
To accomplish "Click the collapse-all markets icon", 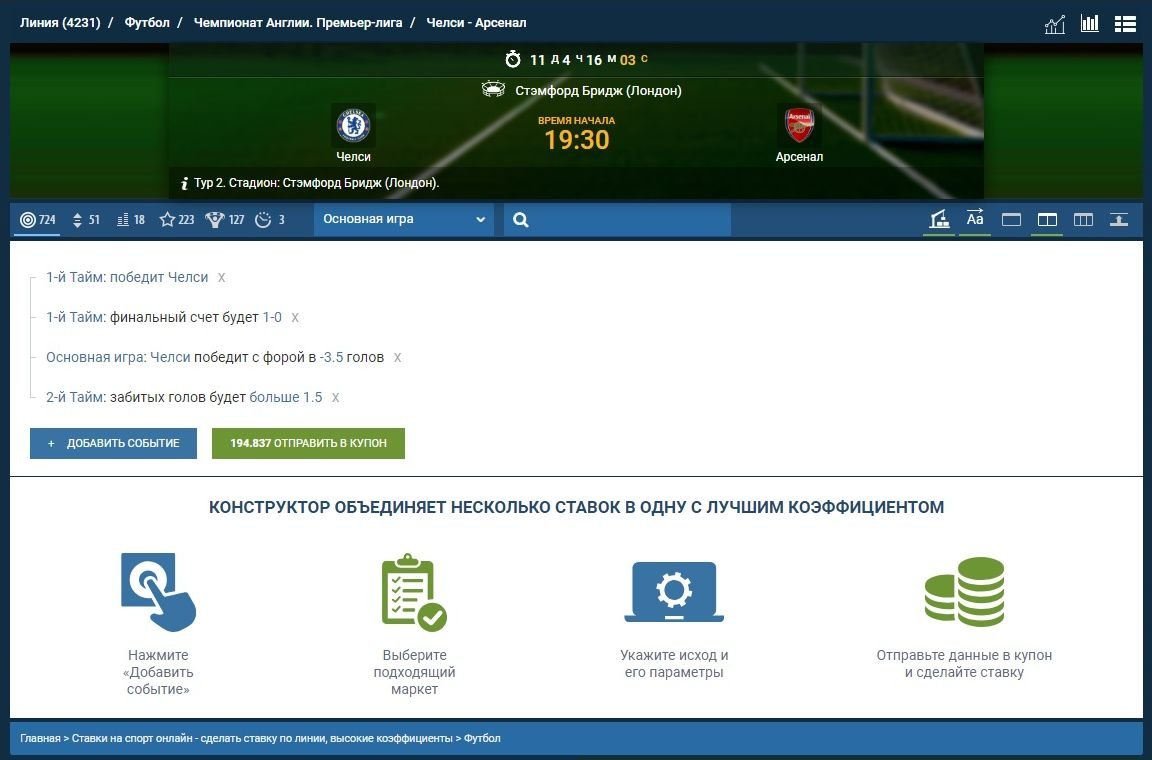I will (1119, 220).
